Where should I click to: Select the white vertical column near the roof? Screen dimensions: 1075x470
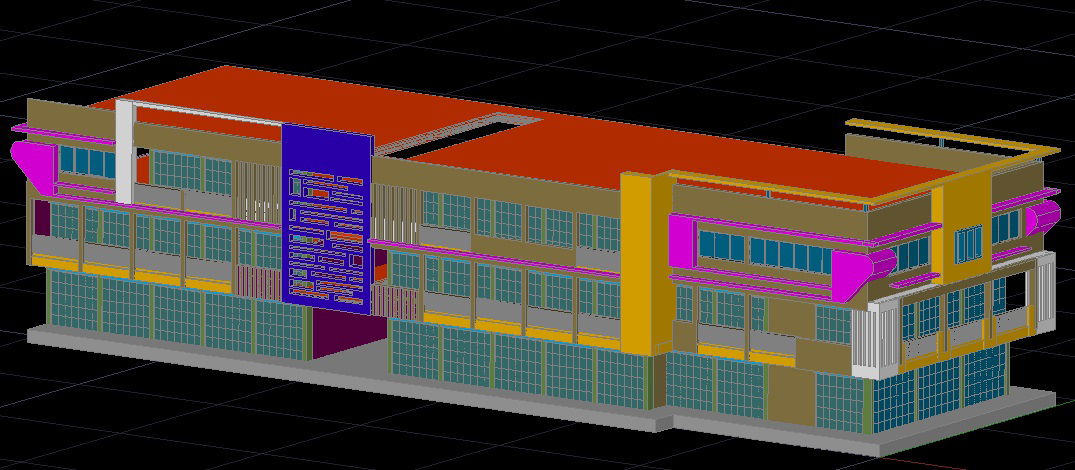tap(124, 151)
